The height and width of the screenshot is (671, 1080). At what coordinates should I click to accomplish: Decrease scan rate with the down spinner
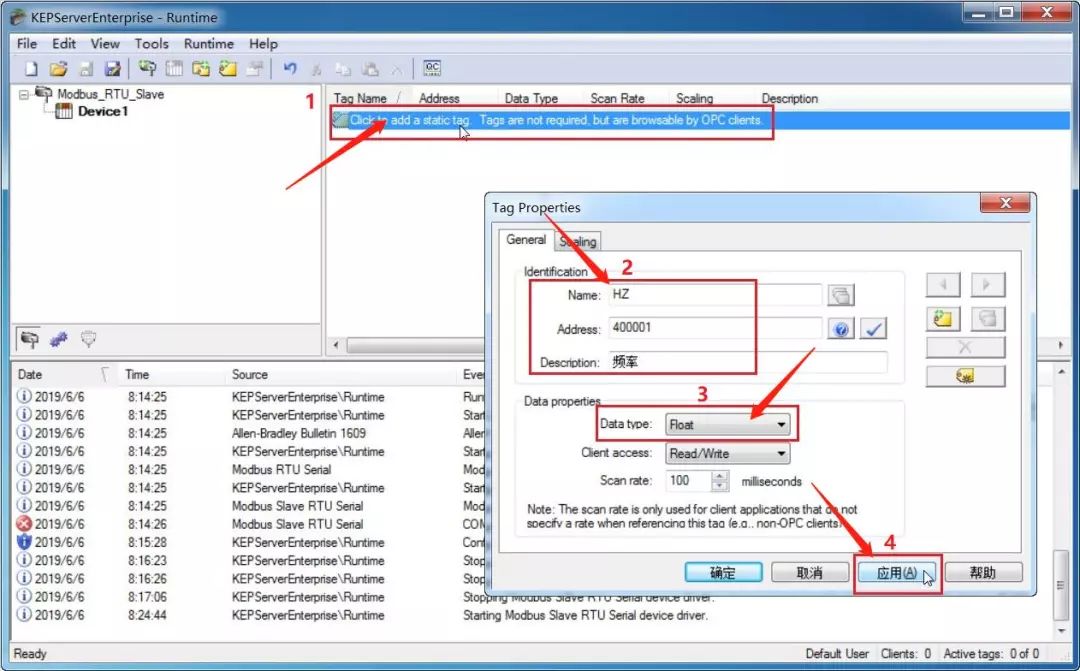(720, 486)
